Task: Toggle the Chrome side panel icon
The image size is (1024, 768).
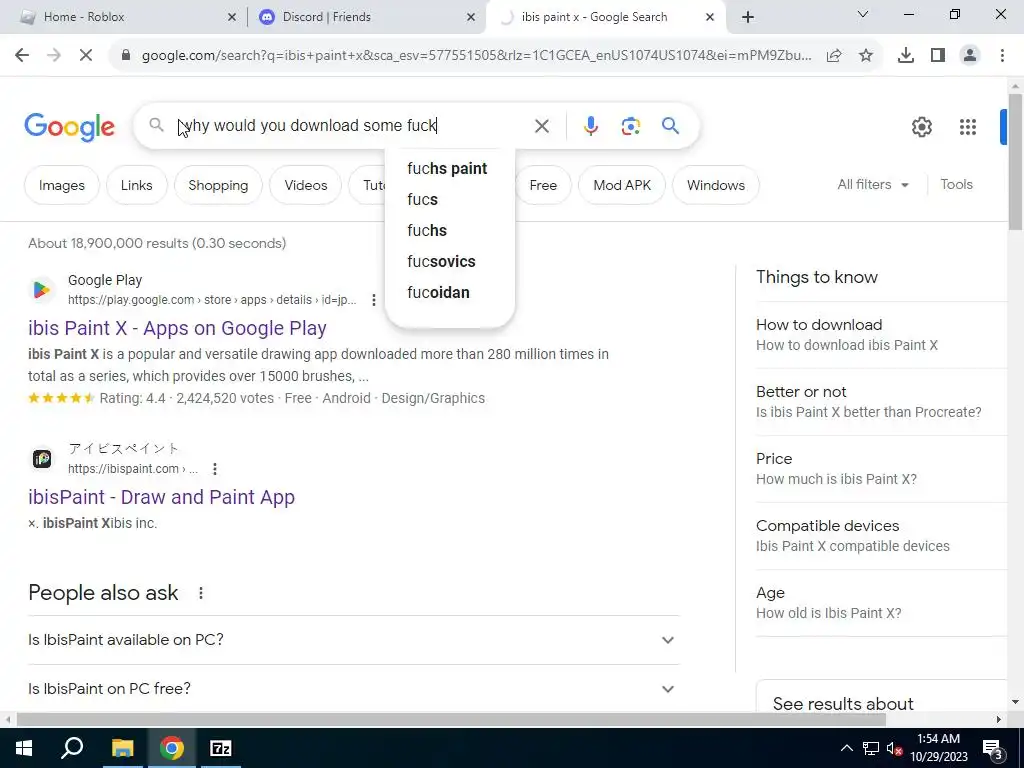Action: click(x=938, y=56)
